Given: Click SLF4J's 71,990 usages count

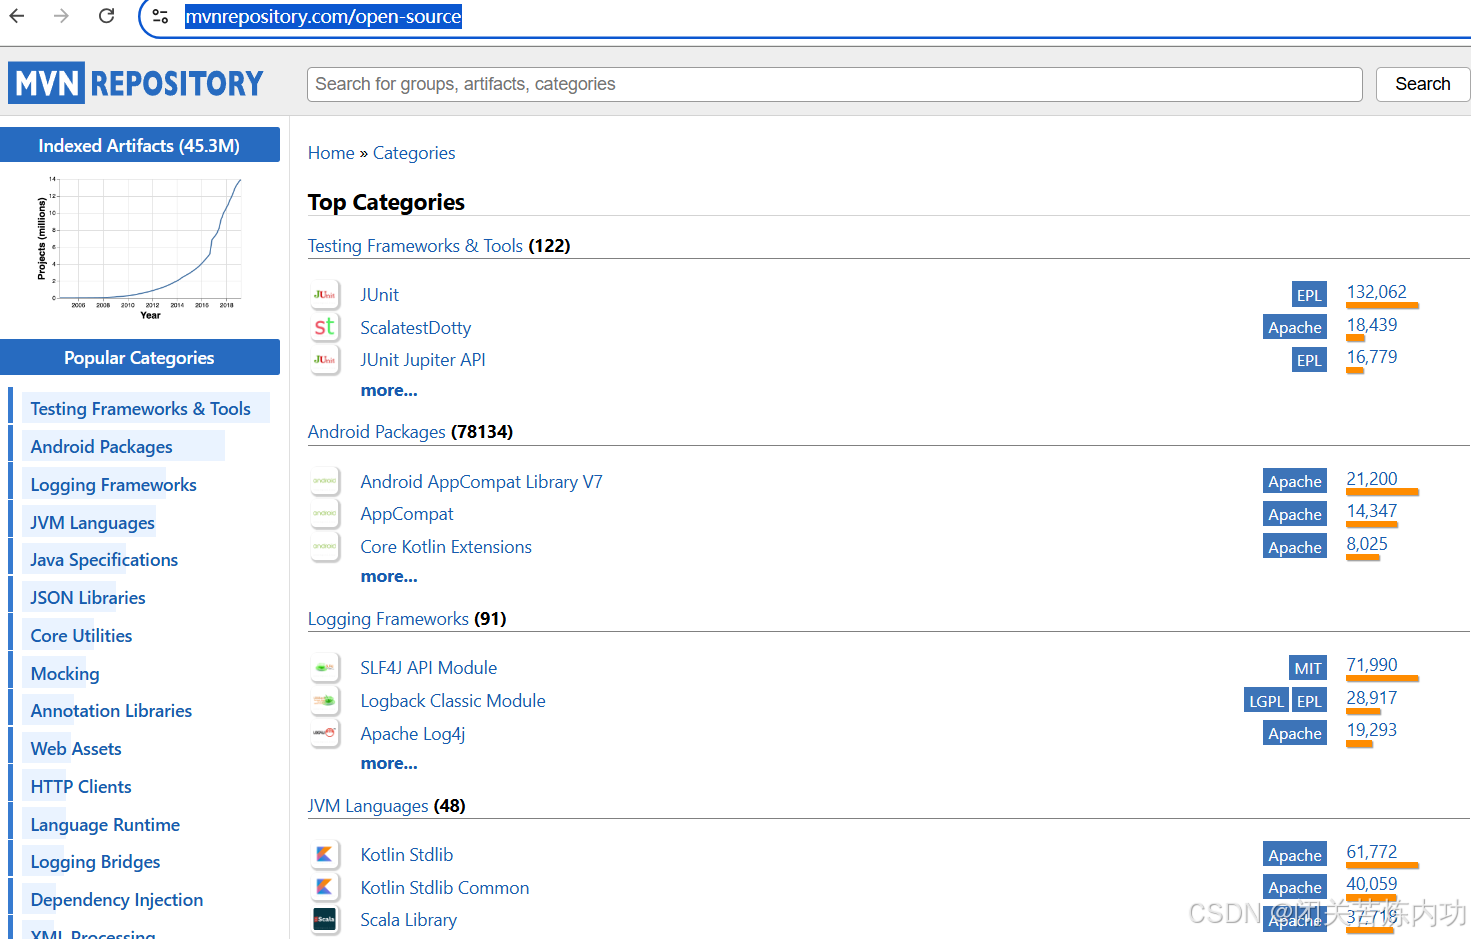Looking at the screenshot, I should 1372,665.
